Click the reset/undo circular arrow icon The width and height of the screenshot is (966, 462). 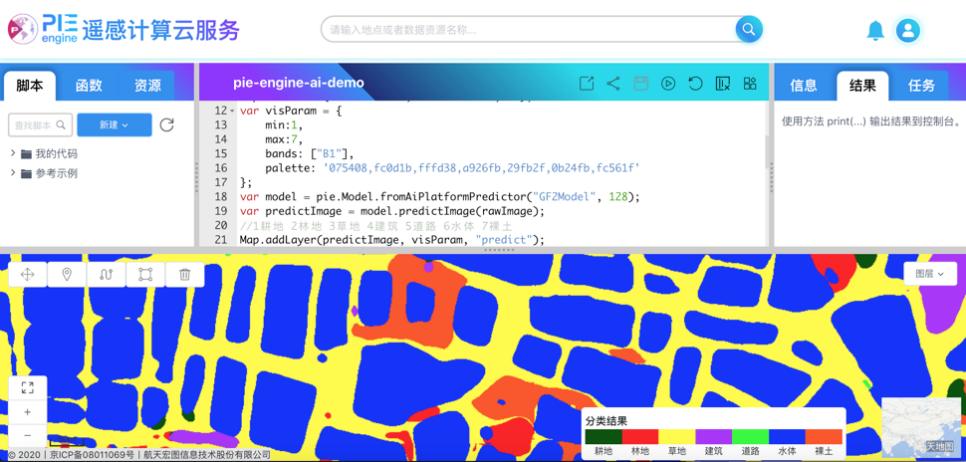695,84
